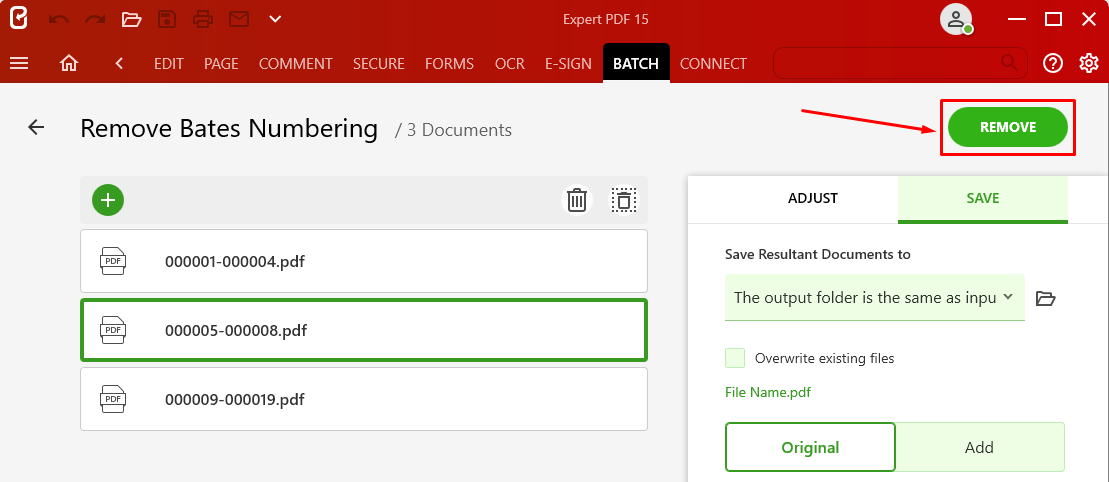
Task: Open the user account avatar
Action: [x=956, y=19]
